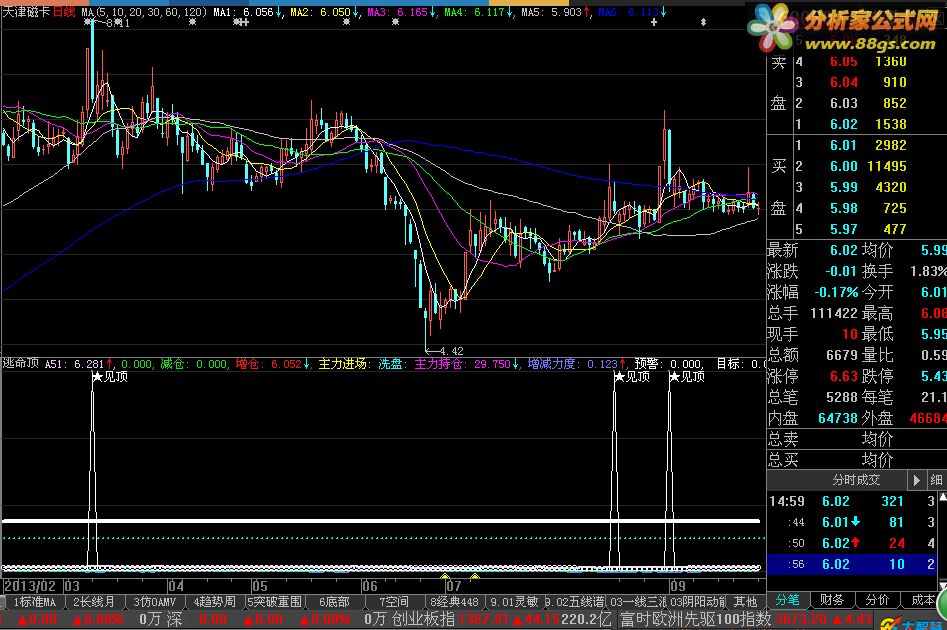This screenshot has height=630, width=947.
Task: Select the 8经典448 indicator tab
Action: coord(454,602)
